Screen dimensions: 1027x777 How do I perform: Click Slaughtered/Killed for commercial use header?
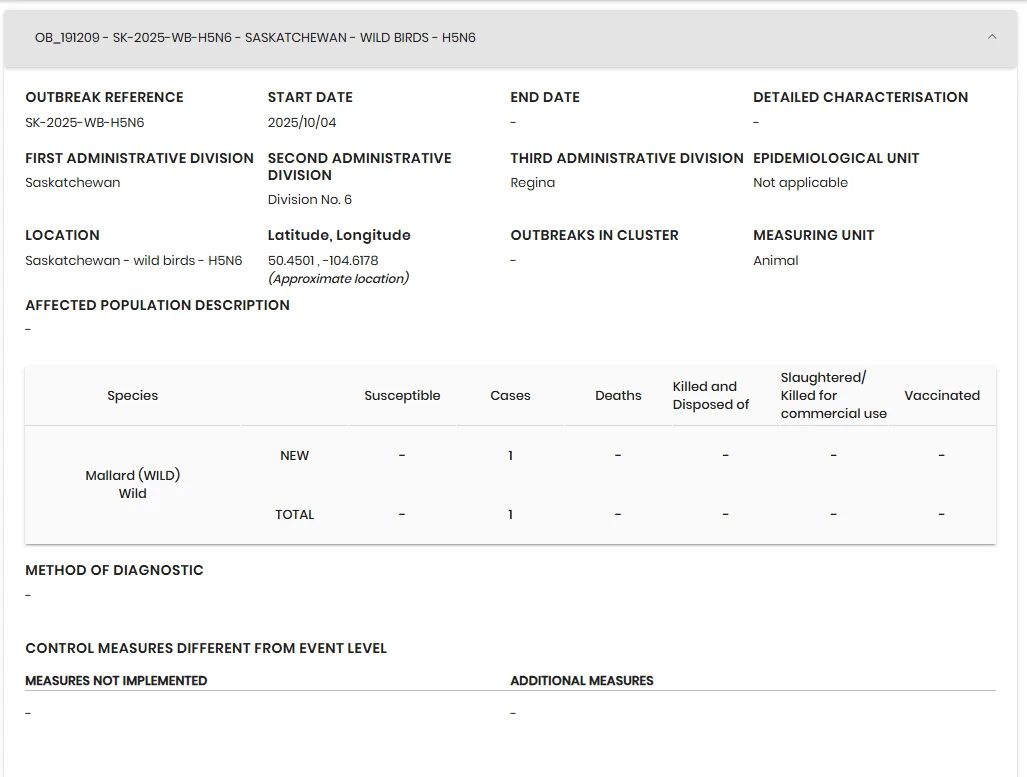(x=833, y=396)
